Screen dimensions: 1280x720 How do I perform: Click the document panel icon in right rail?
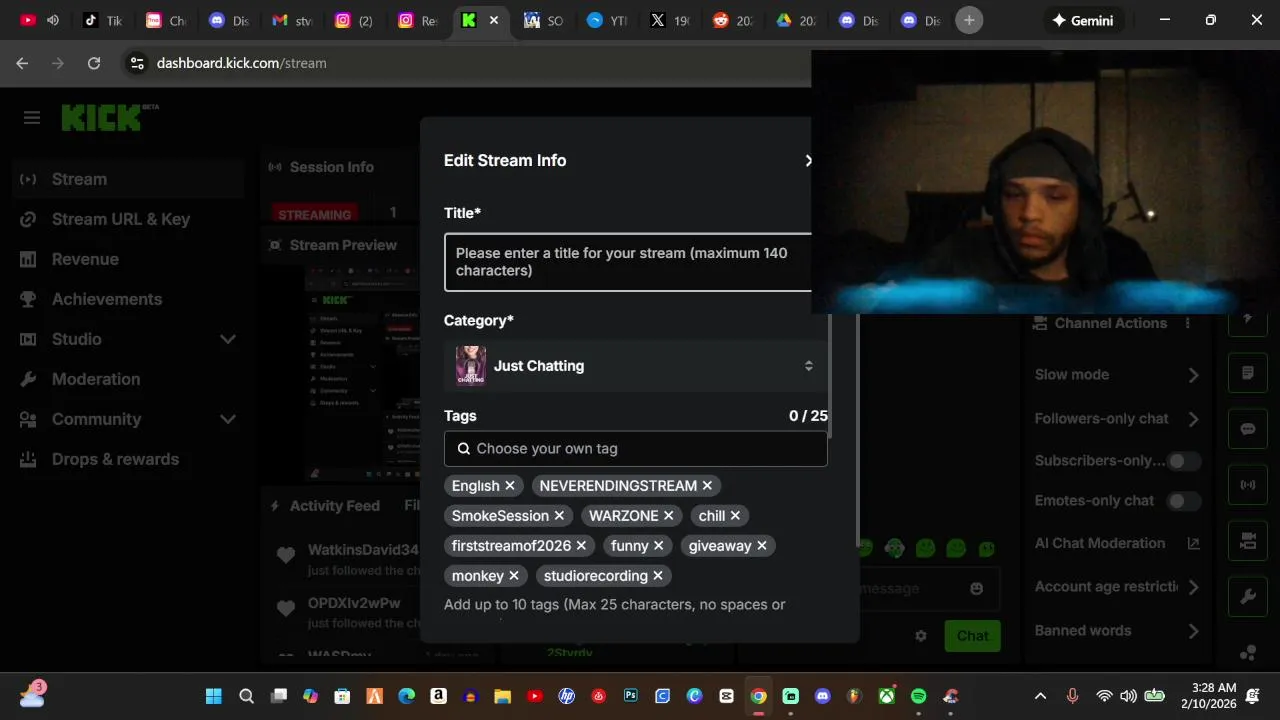(x=1248, y=373)
